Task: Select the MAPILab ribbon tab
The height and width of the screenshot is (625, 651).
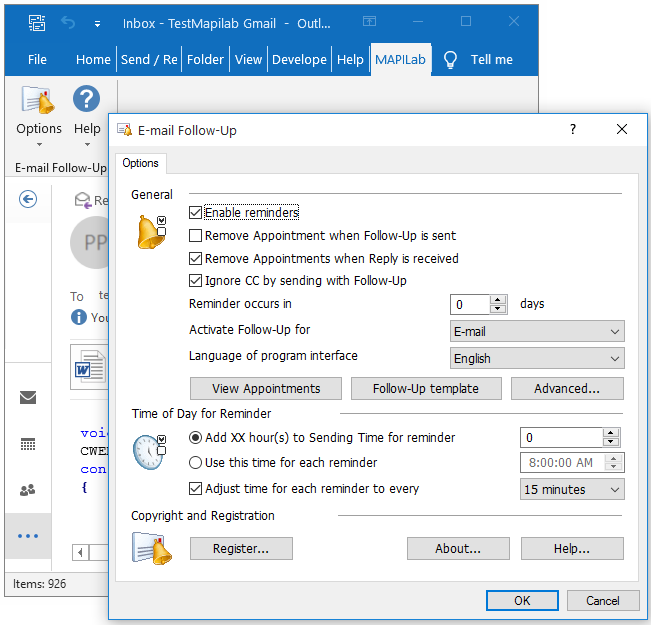Action: tap(400, 60)
